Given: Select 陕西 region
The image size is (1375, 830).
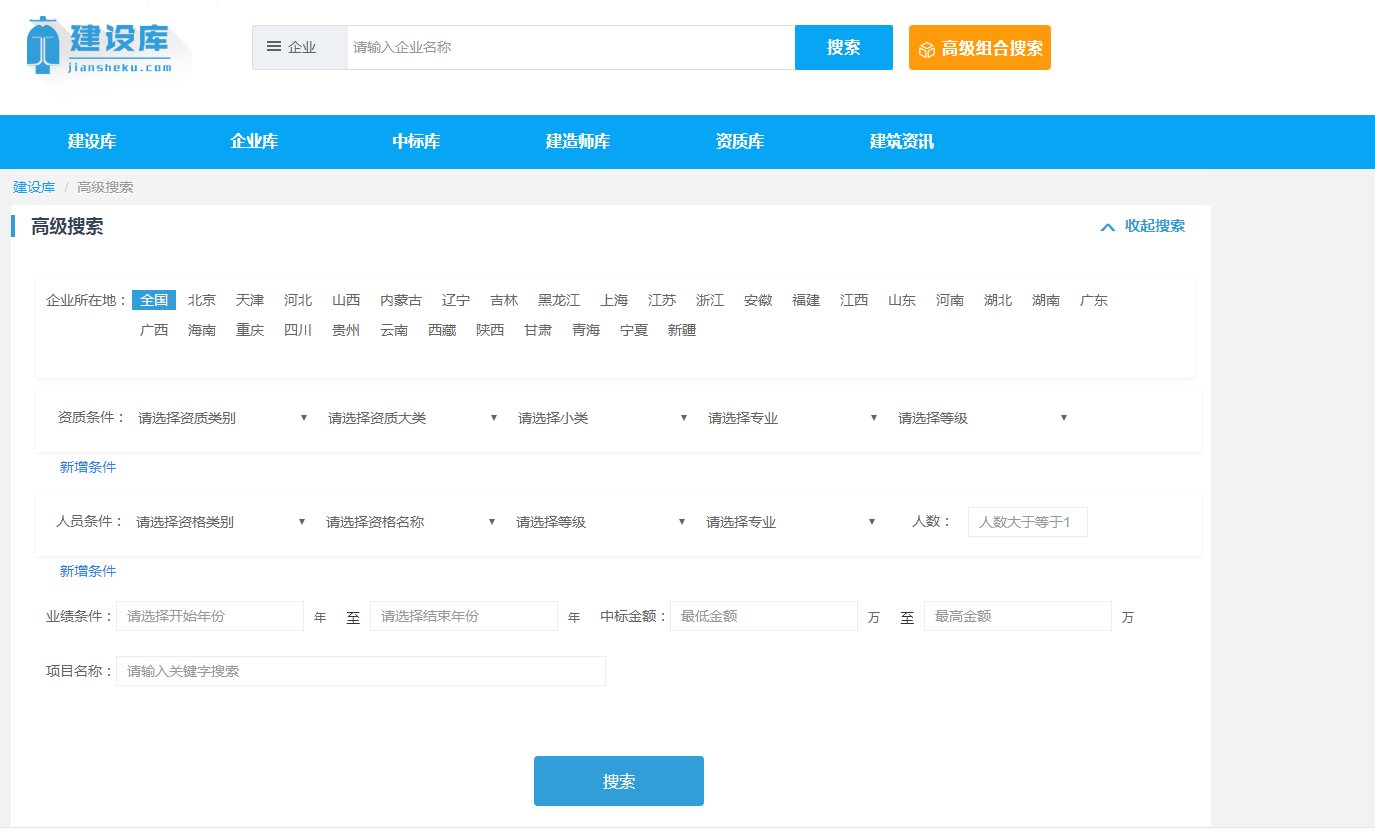Looking at the screenshot, I should click(x=490, y=330).
